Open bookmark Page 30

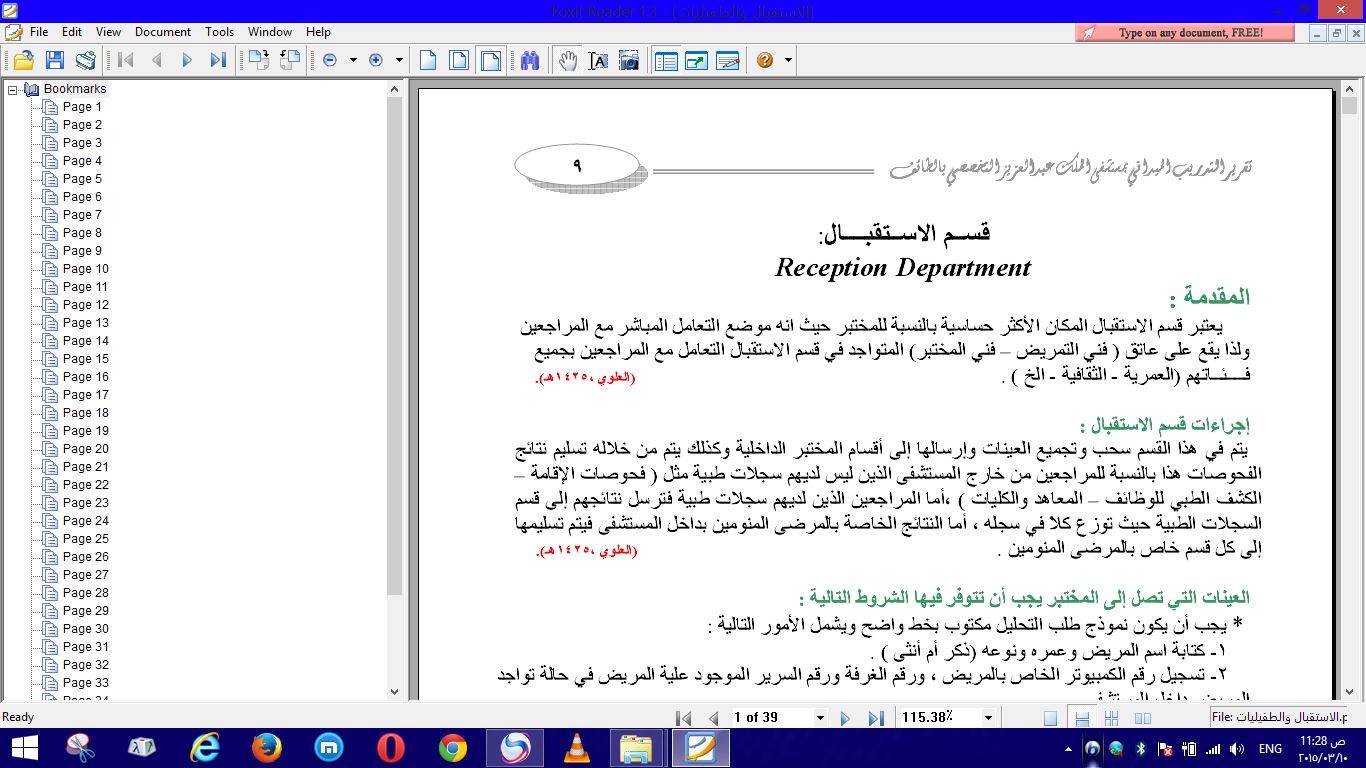(85, 629)
